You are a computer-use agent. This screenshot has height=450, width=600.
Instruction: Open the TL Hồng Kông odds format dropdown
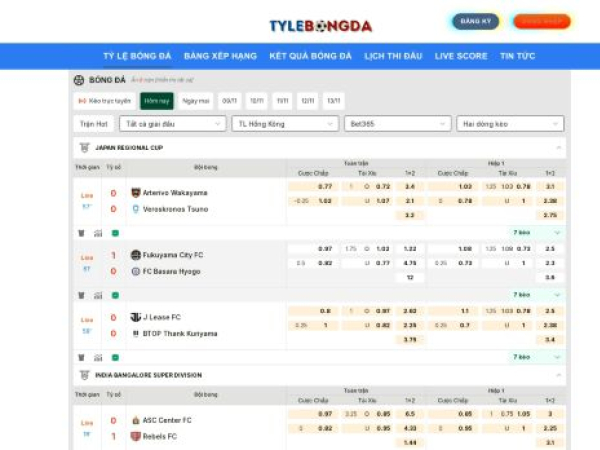[284, 124]
